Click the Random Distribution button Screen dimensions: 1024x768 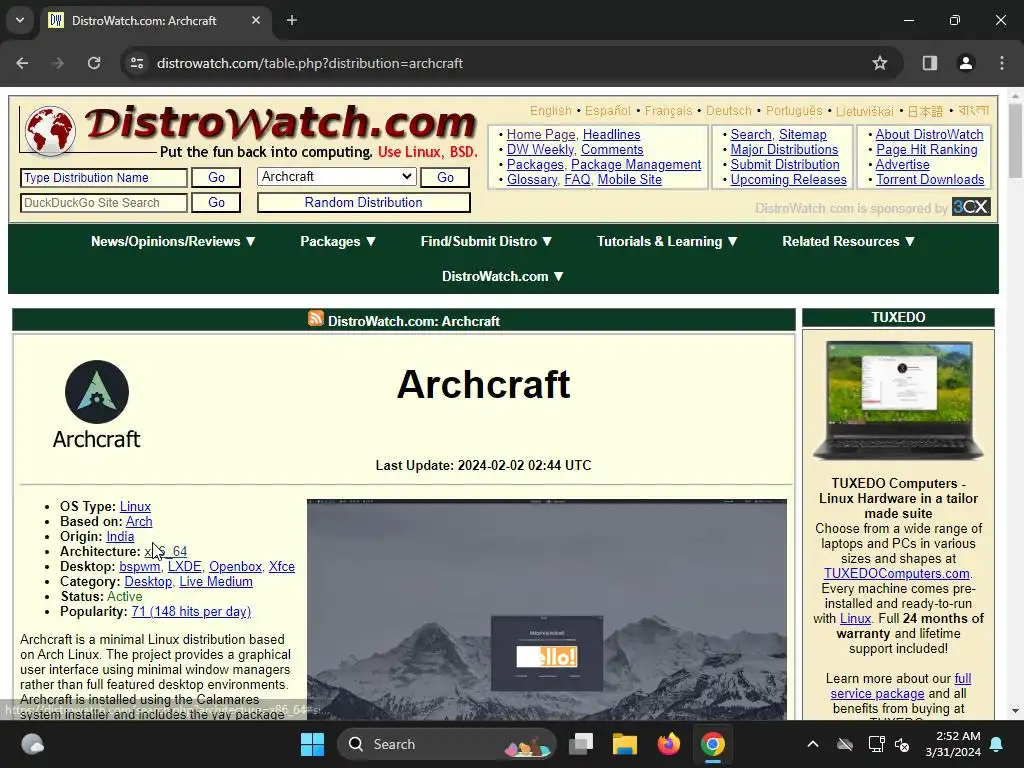364,202
